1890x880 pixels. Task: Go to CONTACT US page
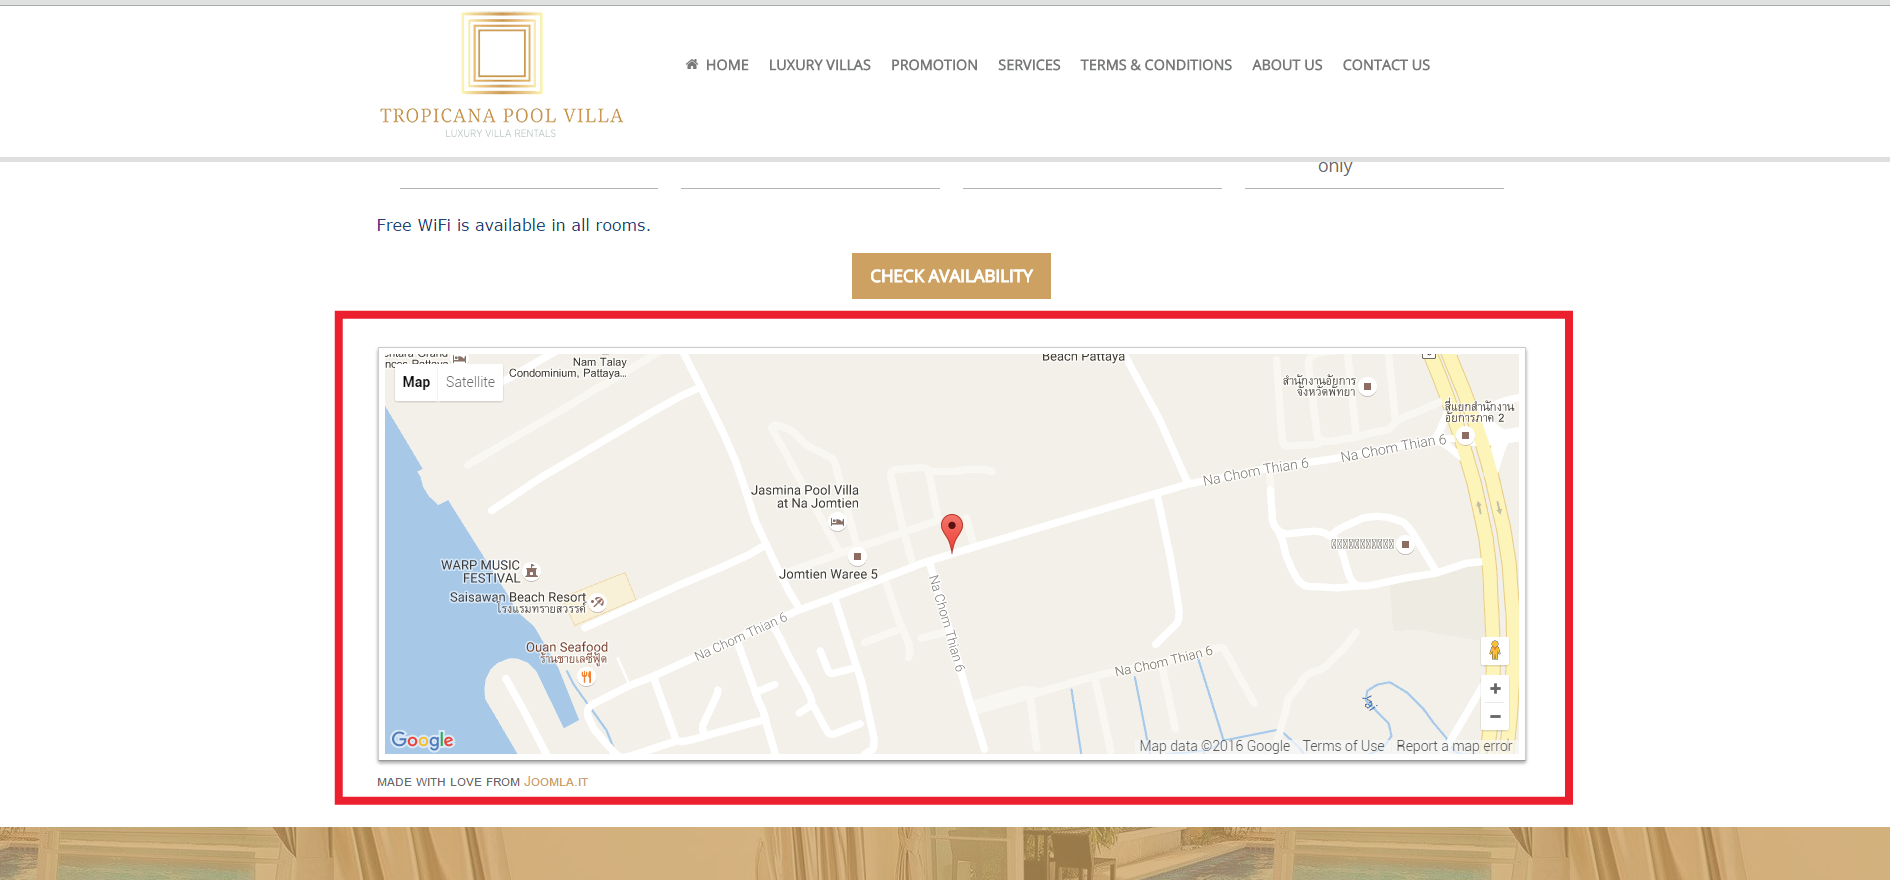click(x=1386, y=65)
